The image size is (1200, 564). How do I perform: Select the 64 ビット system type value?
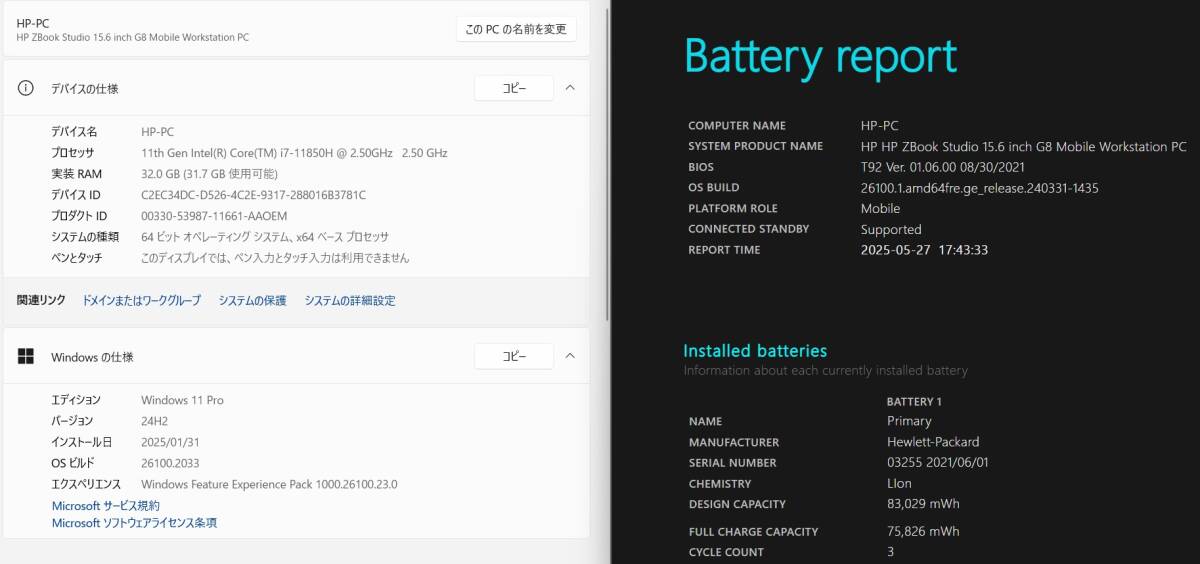point(265,237)
